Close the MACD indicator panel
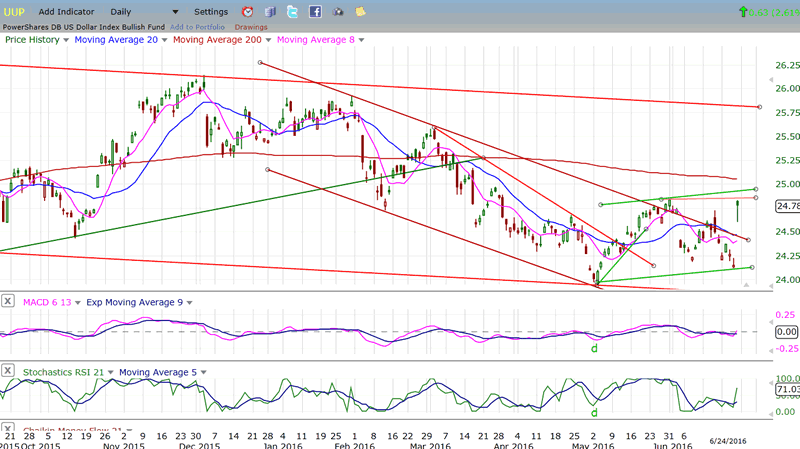The height and width of the screenshot is (449, 800). [x=7, y=301]
